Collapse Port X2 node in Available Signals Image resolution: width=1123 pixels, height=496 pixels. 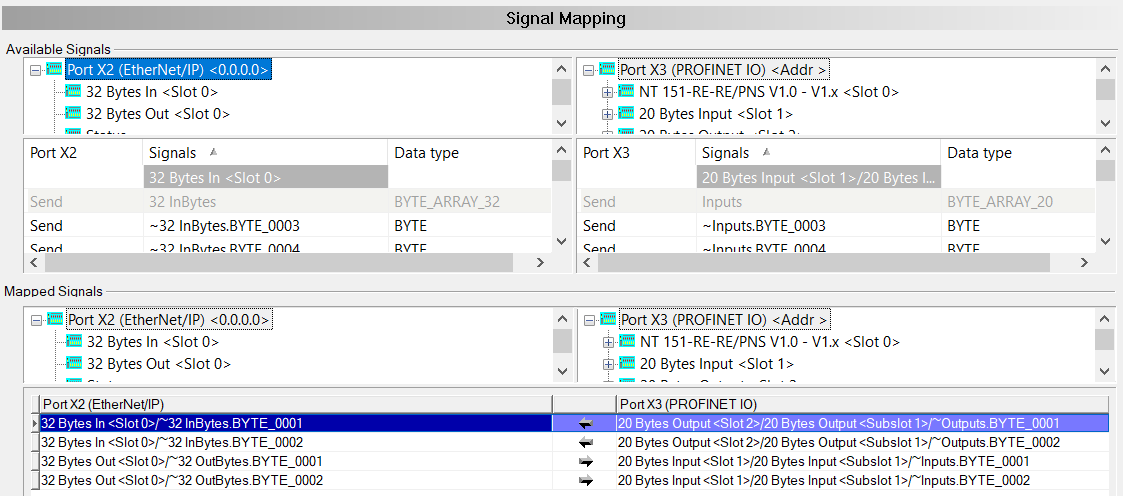34,70
